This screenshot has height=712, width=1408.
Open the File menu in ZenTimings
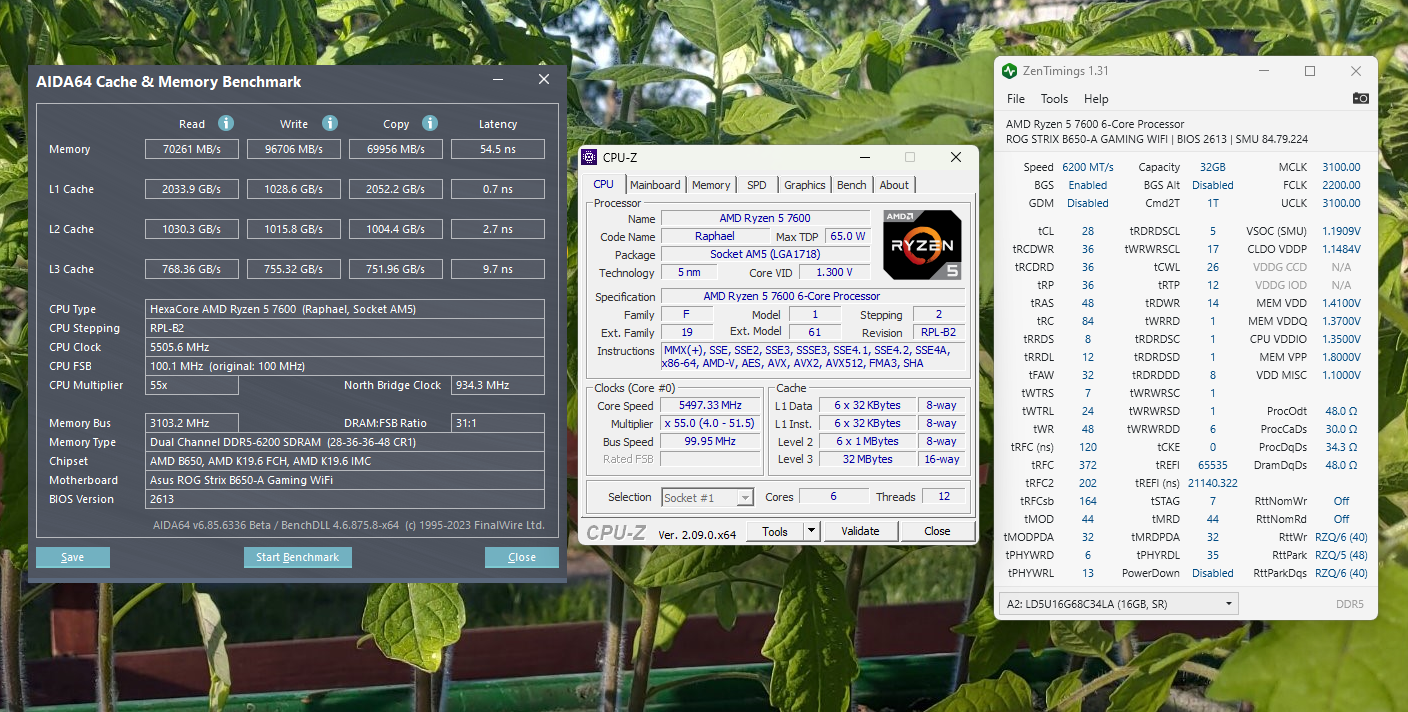[x=1016, y=99]
